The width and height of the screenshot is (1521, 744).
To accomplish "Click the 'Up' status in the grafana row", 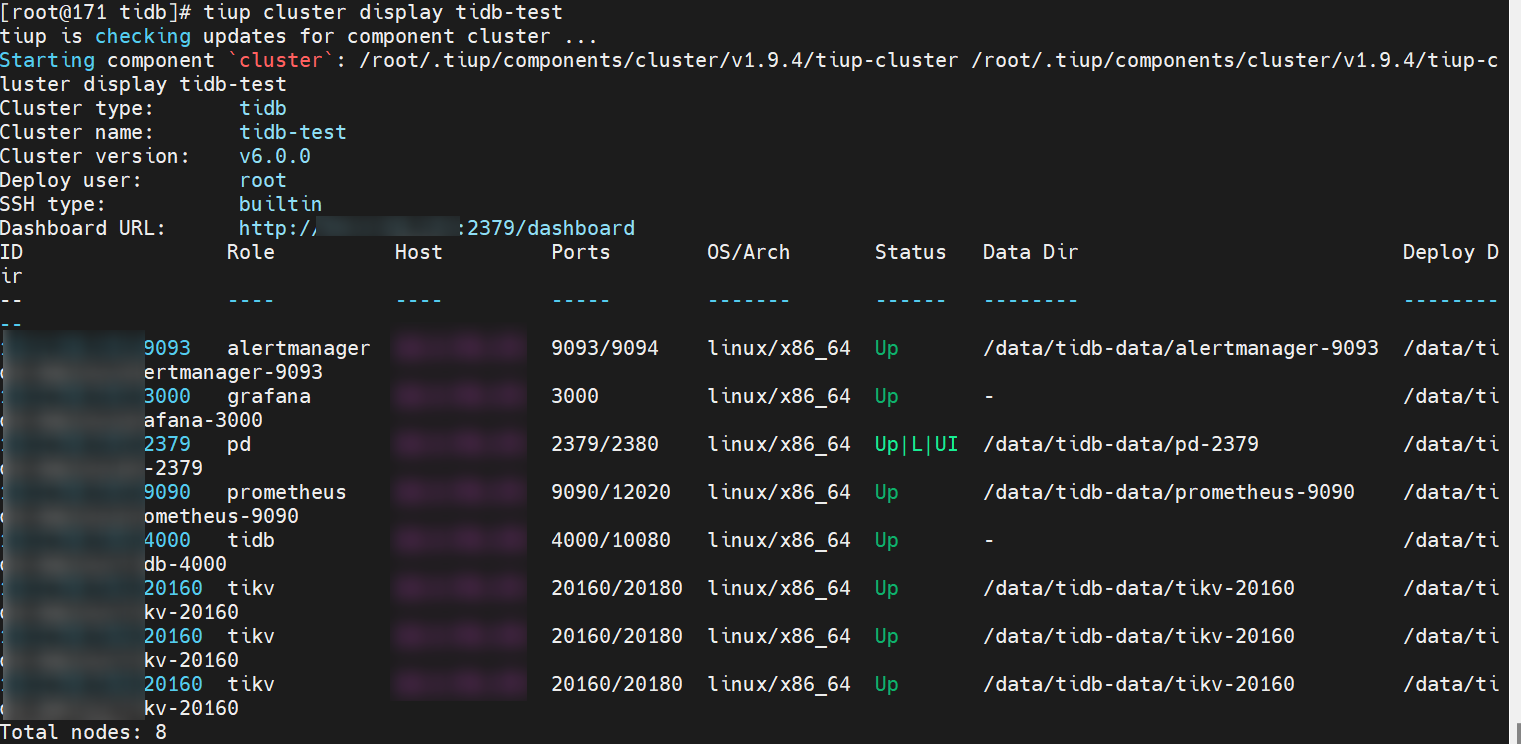I will tap(887, 396).
